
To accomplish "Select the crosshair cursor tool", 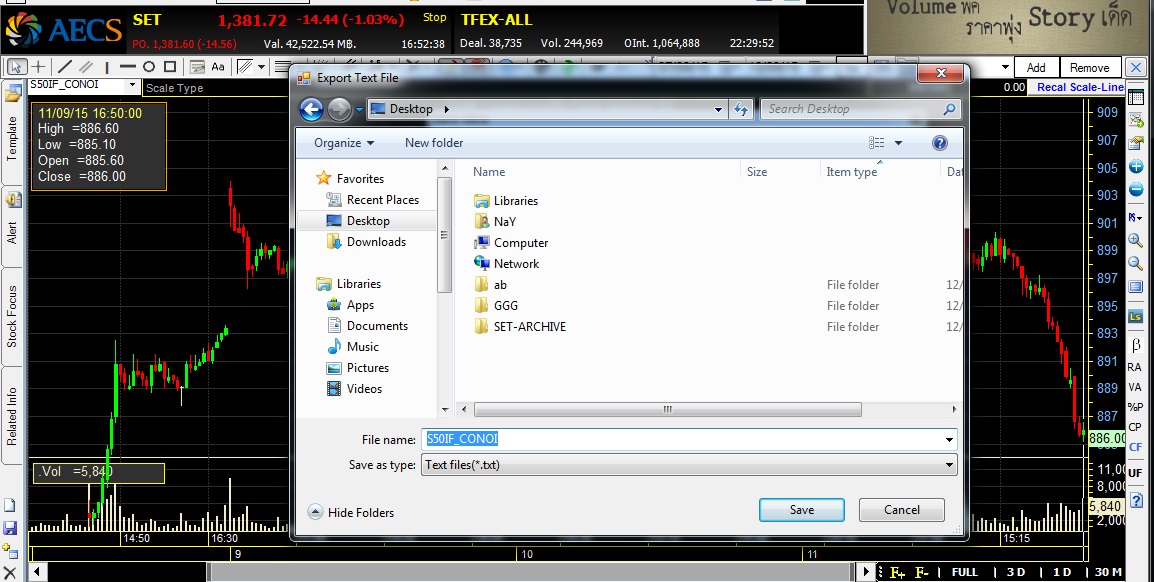I will (38, 67).
